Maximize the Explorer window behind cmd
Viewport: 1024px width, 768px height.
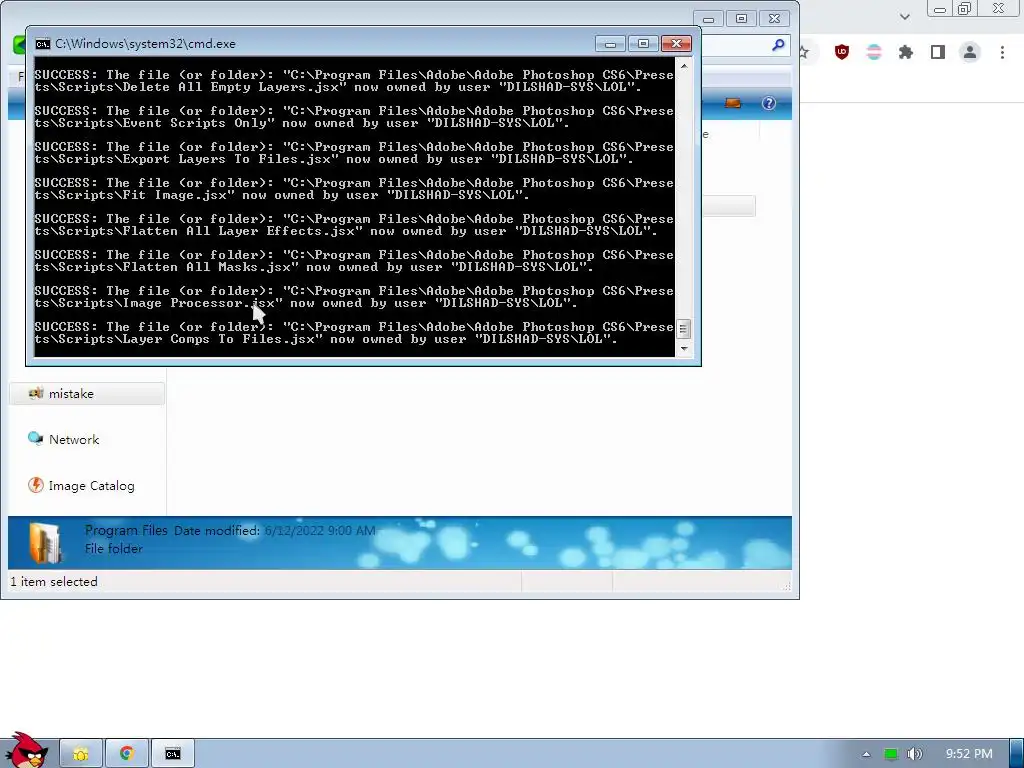[x=741, y=19]
